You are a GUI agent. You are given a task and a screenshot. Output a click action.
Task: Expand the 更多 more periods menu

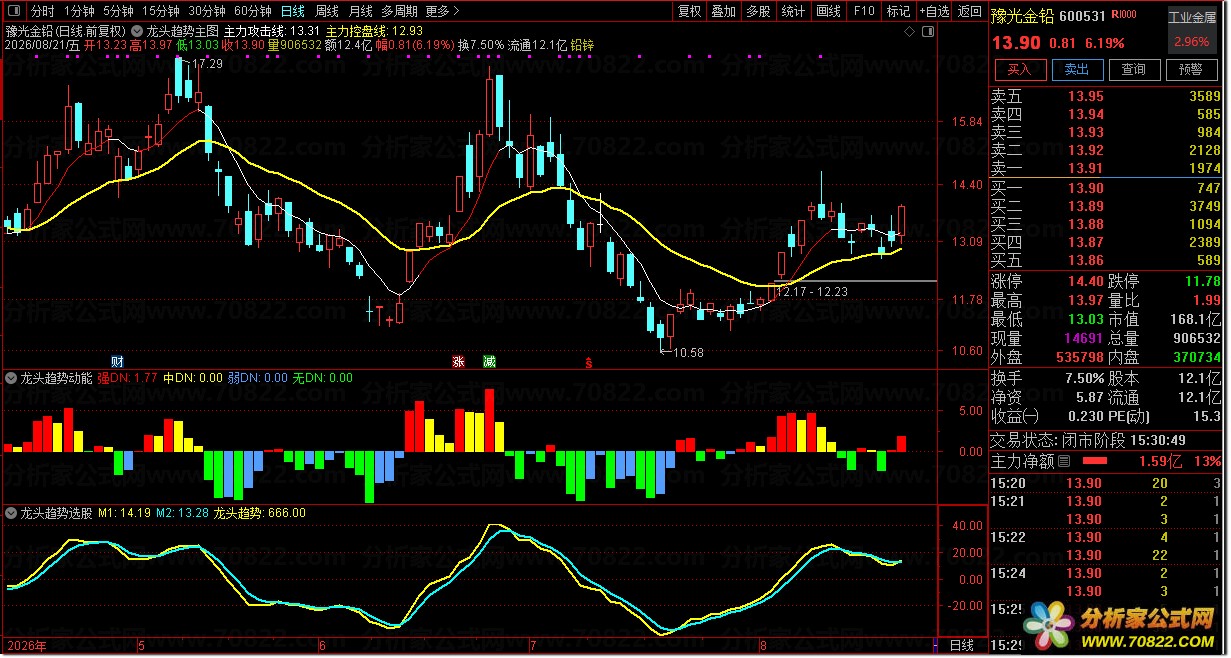442,12
